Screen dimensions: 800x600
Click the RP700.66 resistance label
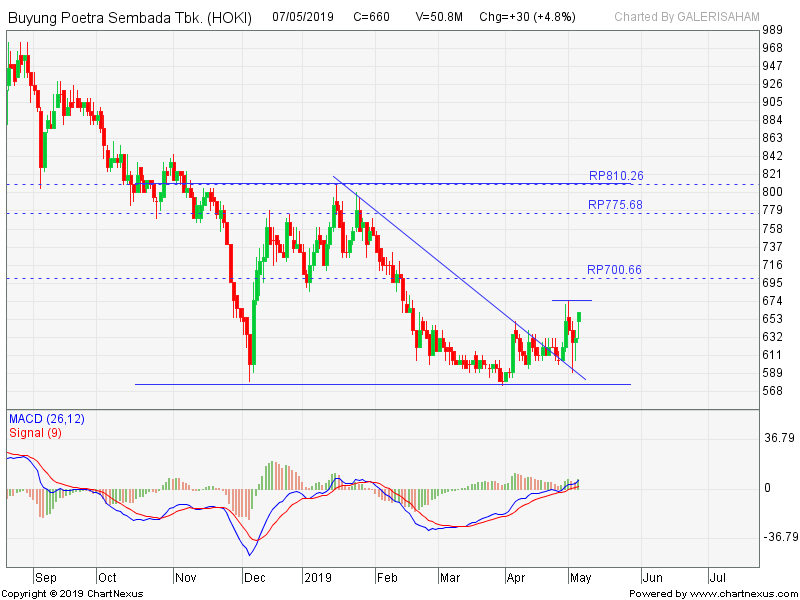(x=614, y=270)
